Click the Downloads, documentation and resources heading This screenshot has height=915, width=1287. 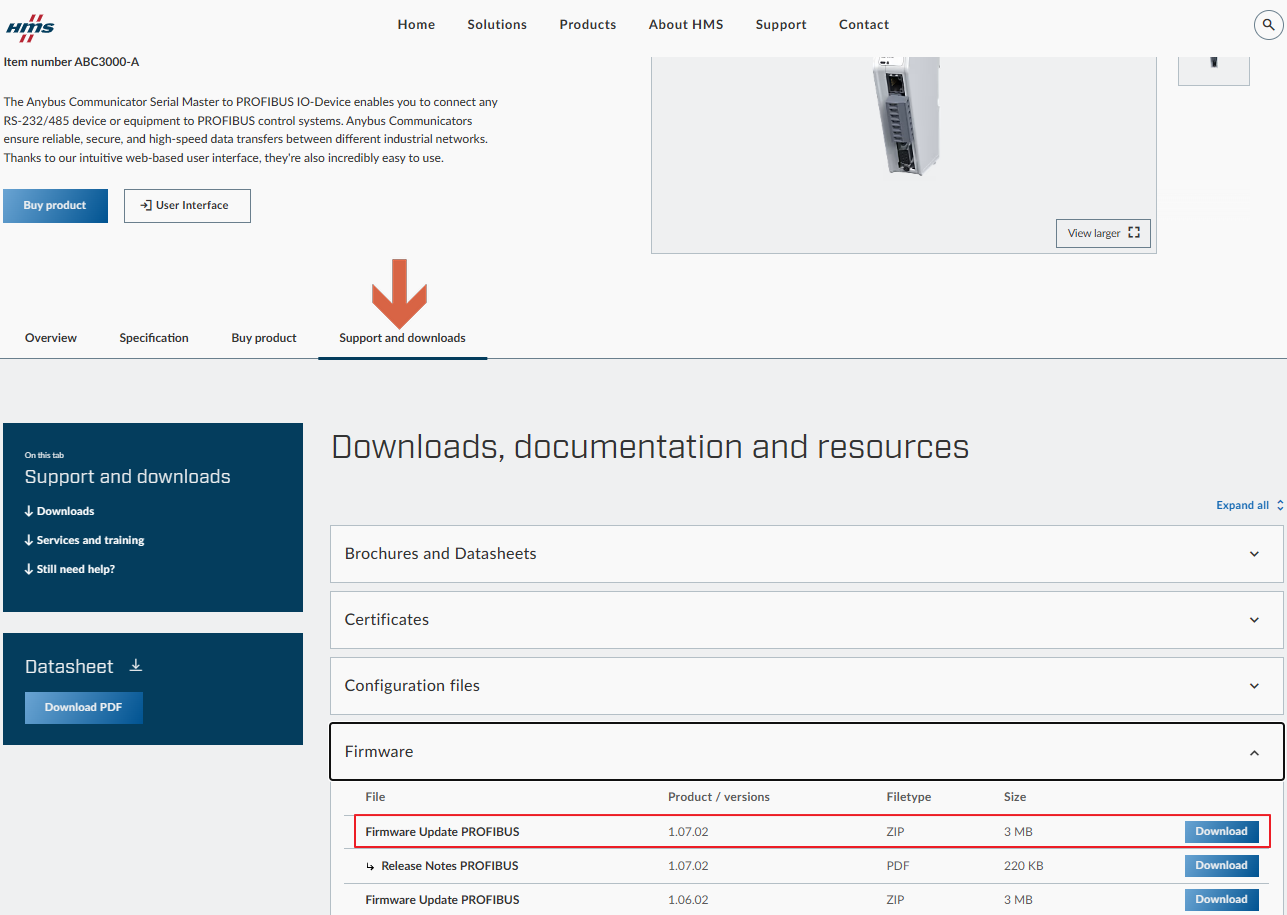pyautogui.click(x=650, y=446)
